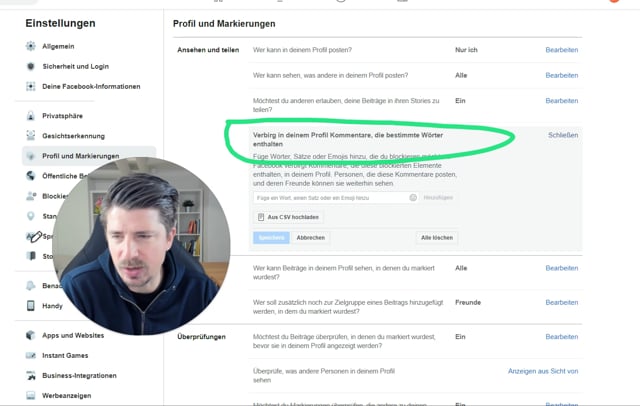
Task: Click the Blockieren people icon
Action: coord(31,196)
